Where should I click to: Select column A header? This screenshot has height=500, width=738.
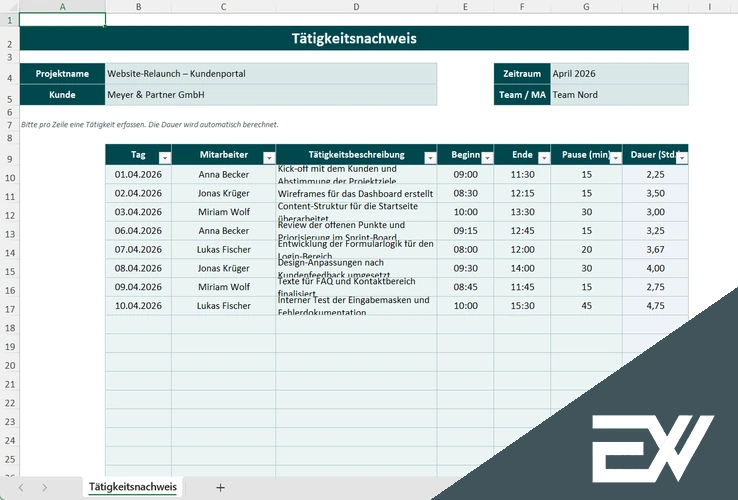pyautogui.click(x=62, y=7)
